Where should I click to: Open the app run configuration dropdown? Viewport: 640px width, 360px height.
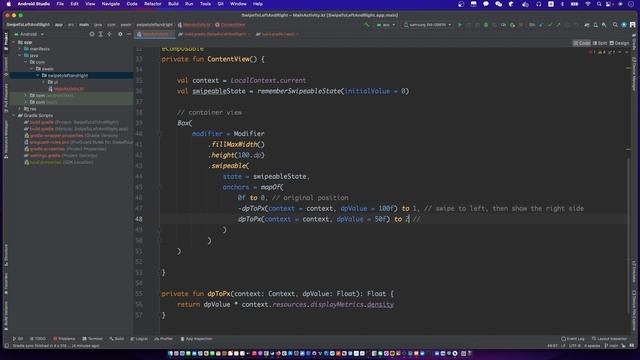(x=386, y=25)
